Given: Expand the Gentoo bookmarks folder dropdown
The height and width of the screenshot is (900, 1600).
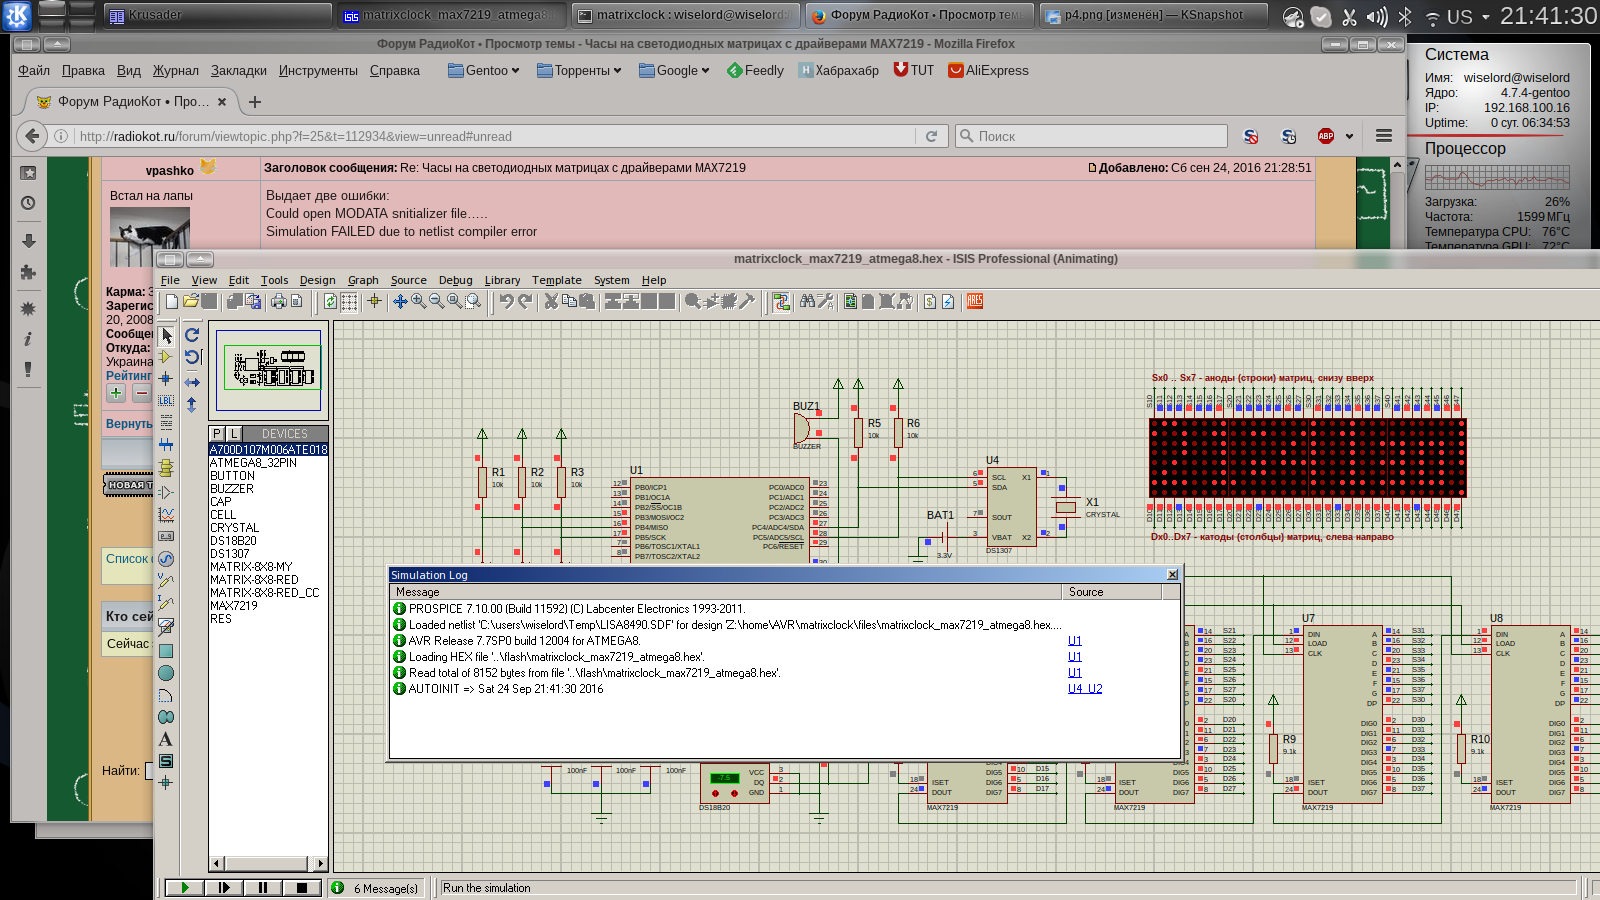Looking at the screenshot, I should (x=484, y=70).
